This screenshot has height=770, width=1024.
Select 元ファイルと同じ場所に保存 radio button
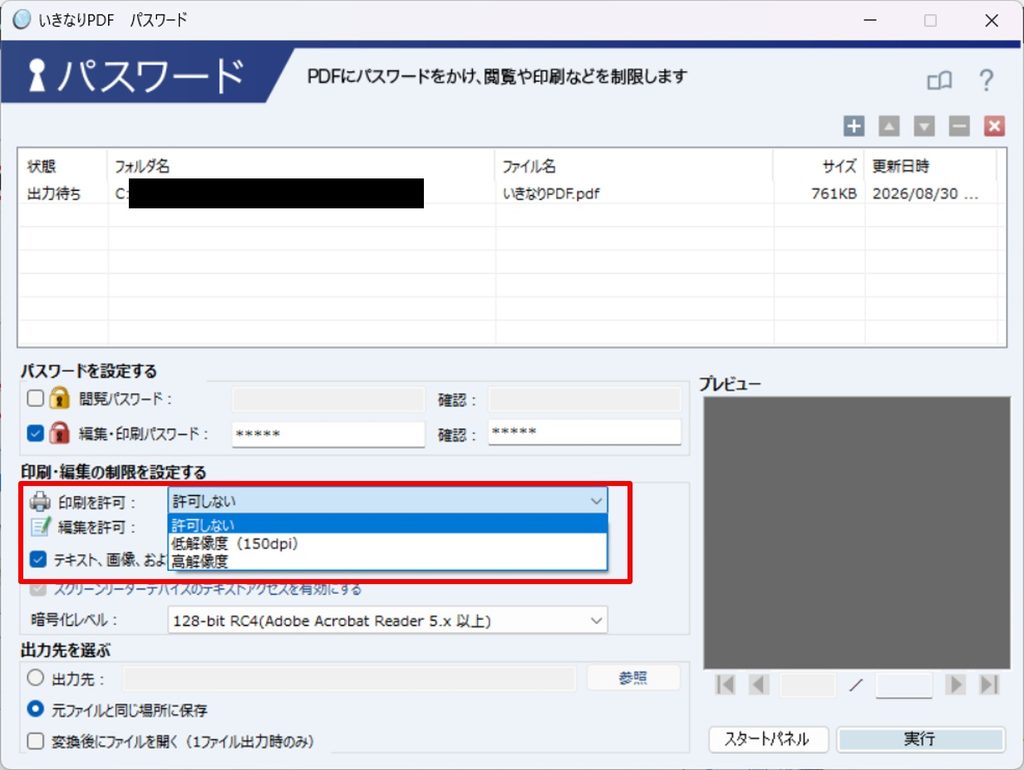[35, 709]
